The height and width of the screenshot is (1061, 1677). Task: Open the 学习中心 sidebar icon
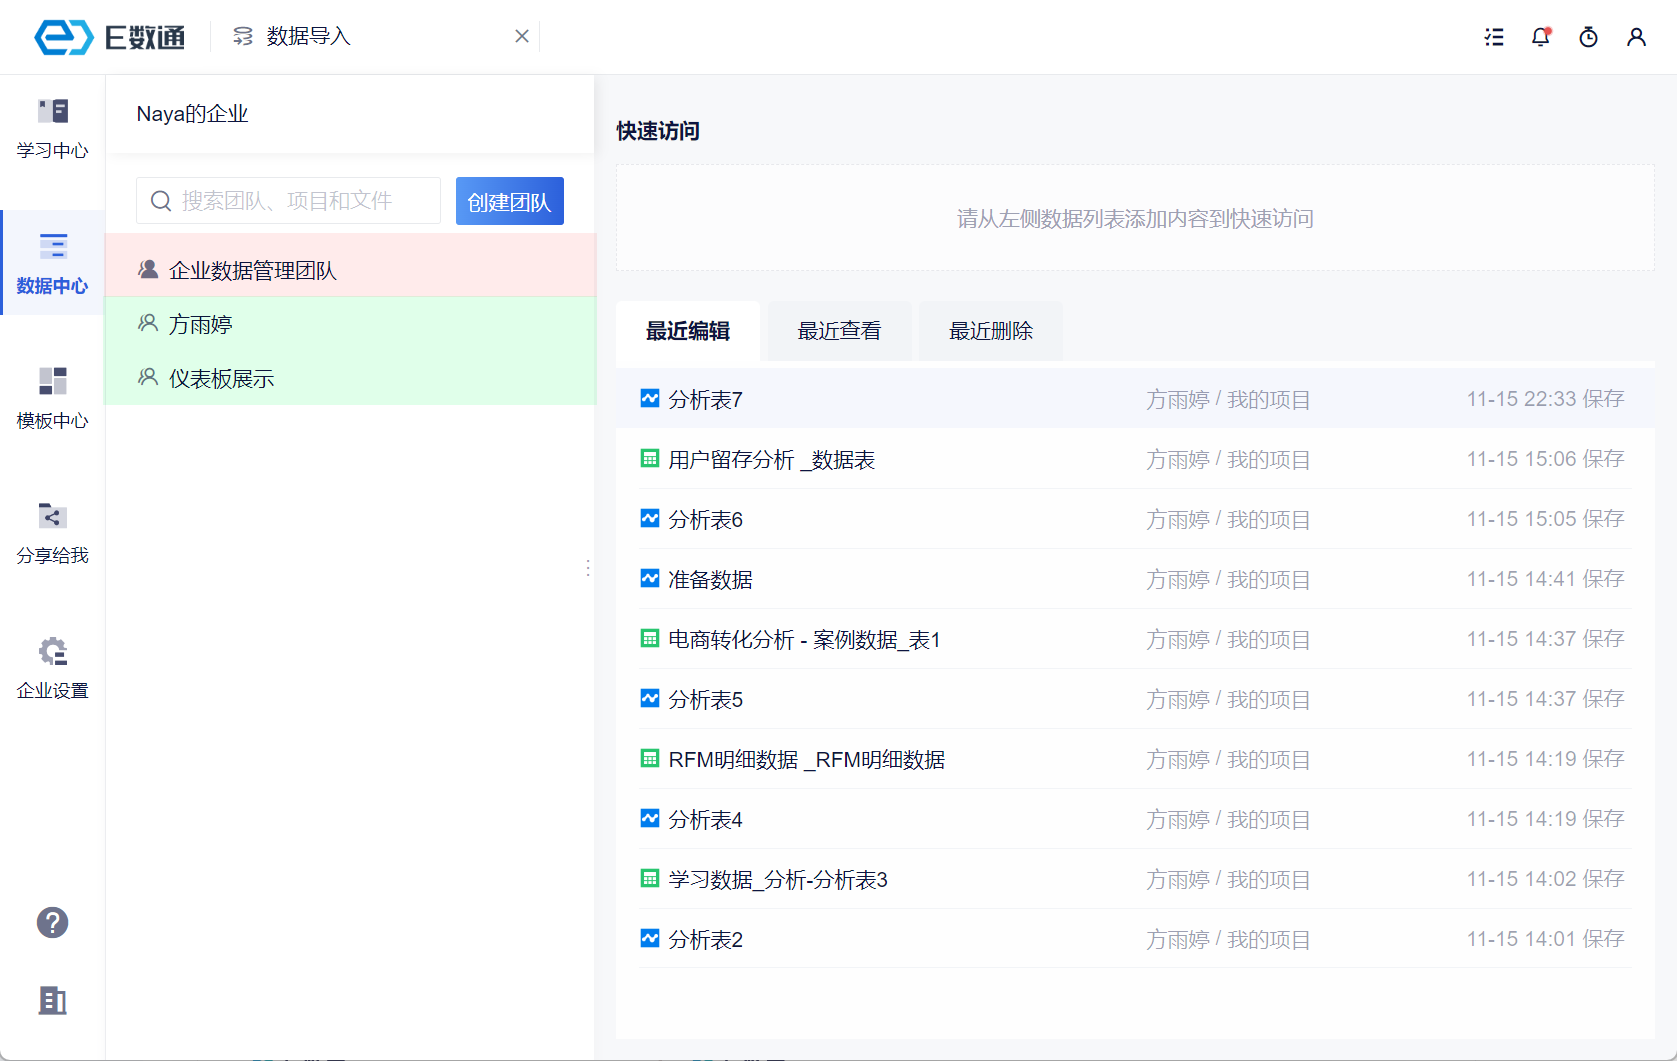point(53,110)
